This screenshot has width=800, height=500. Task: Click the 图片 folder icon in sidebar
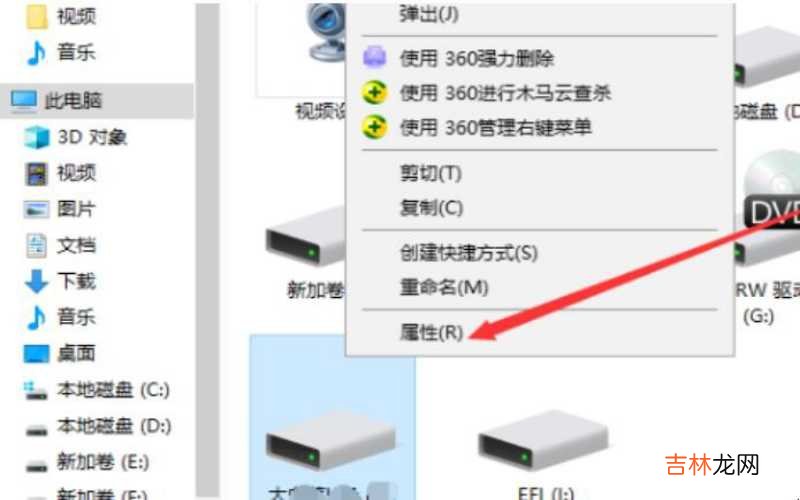[x=37, y=209]
